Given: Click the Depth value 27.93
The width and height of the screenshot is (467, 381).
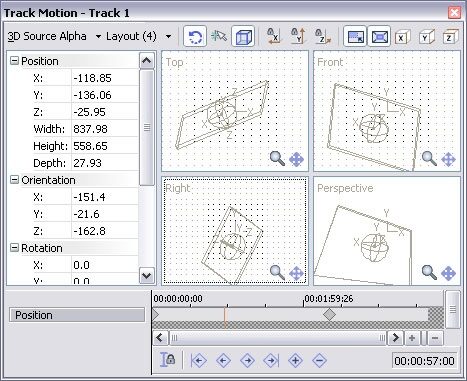Looking at the screenshot, I should coord(105,163).
